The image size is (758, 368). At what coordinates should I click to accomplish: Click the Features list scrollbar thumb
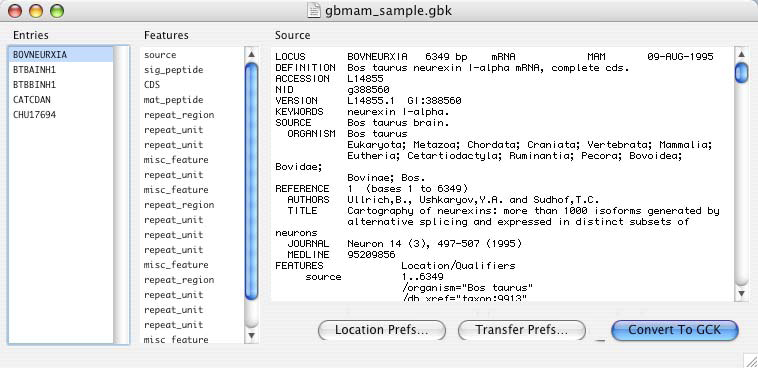(x=251, y=181)
